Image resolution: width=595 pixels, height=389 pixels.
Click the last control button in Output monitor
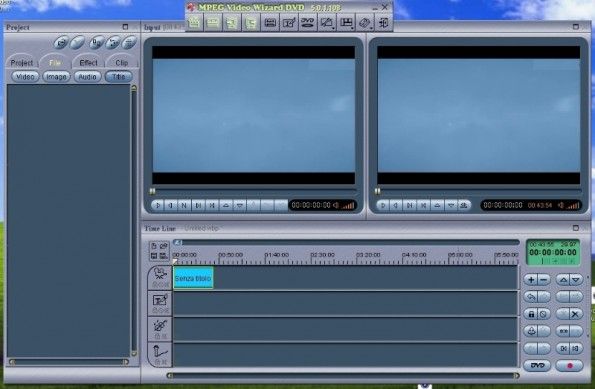click(x=464, y=205)
